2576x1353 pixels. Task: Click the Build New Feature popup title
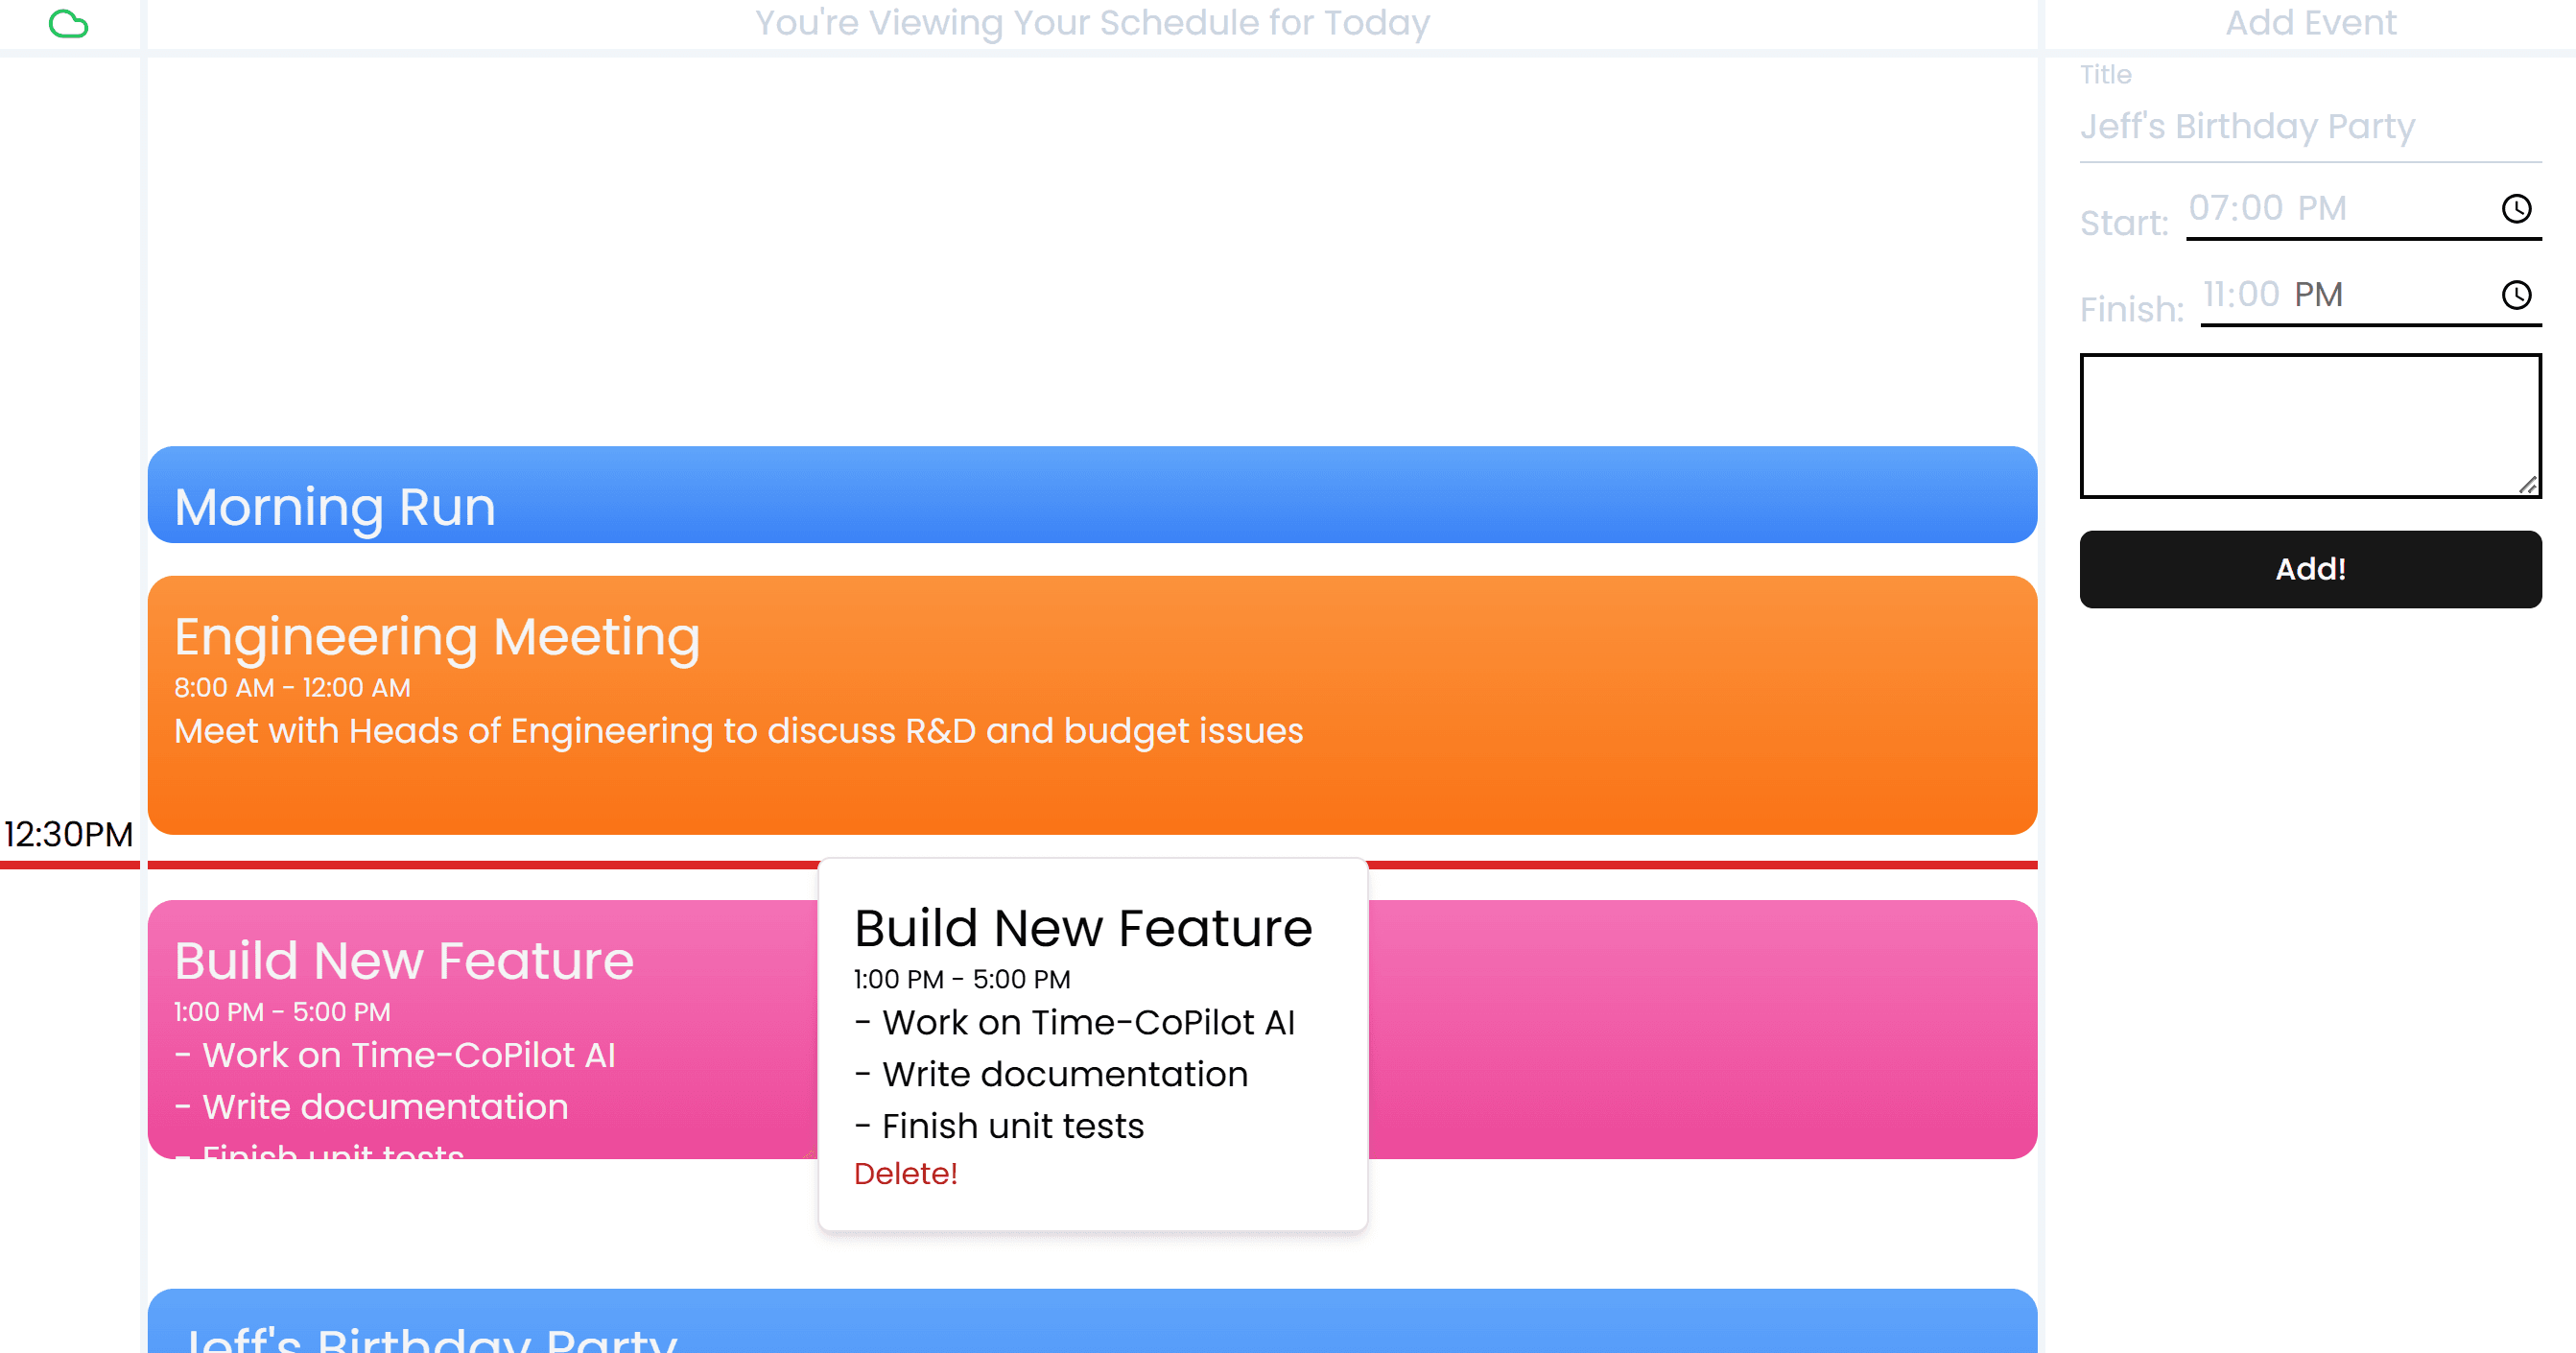(1083, 928)
